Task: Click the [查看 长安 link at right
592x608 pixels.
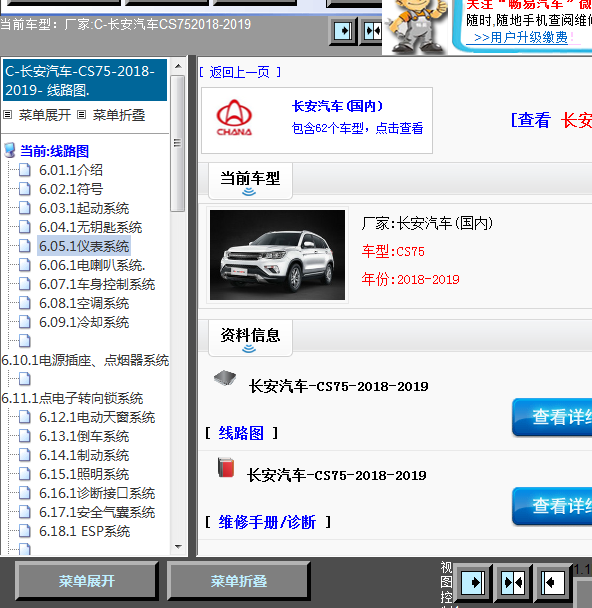Action: coord(551,120)
